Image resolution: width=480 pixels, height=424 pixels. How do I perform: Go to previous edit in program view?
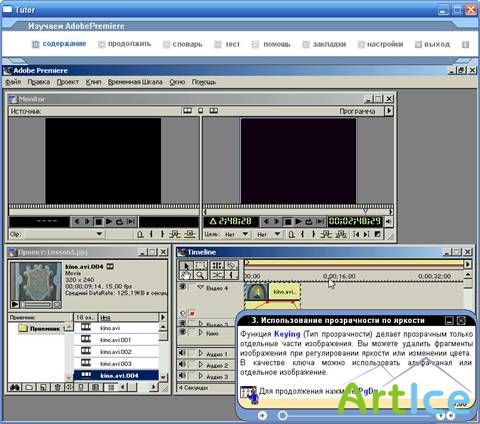click(356, 234)
